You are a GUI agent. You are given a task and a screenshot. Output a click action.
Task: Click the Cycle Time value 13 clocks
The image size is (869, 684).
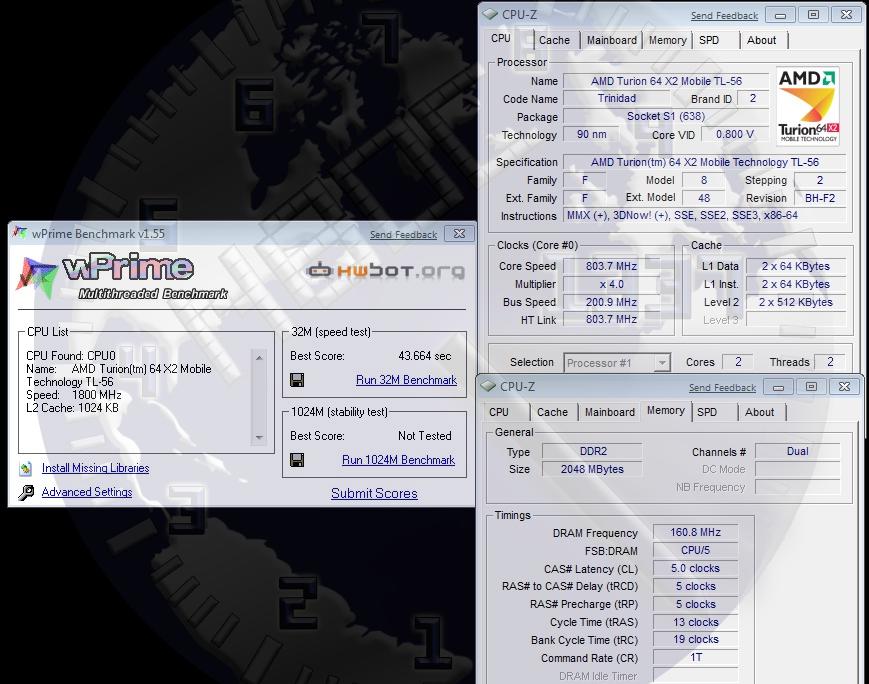696,622
